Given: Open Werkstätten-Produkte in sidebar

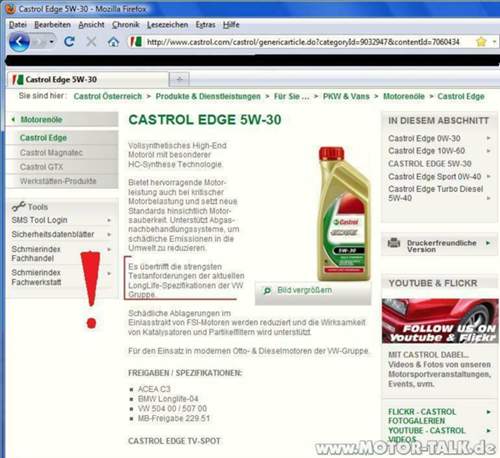Looking at the screenshot, I should (x=58, y=181).
